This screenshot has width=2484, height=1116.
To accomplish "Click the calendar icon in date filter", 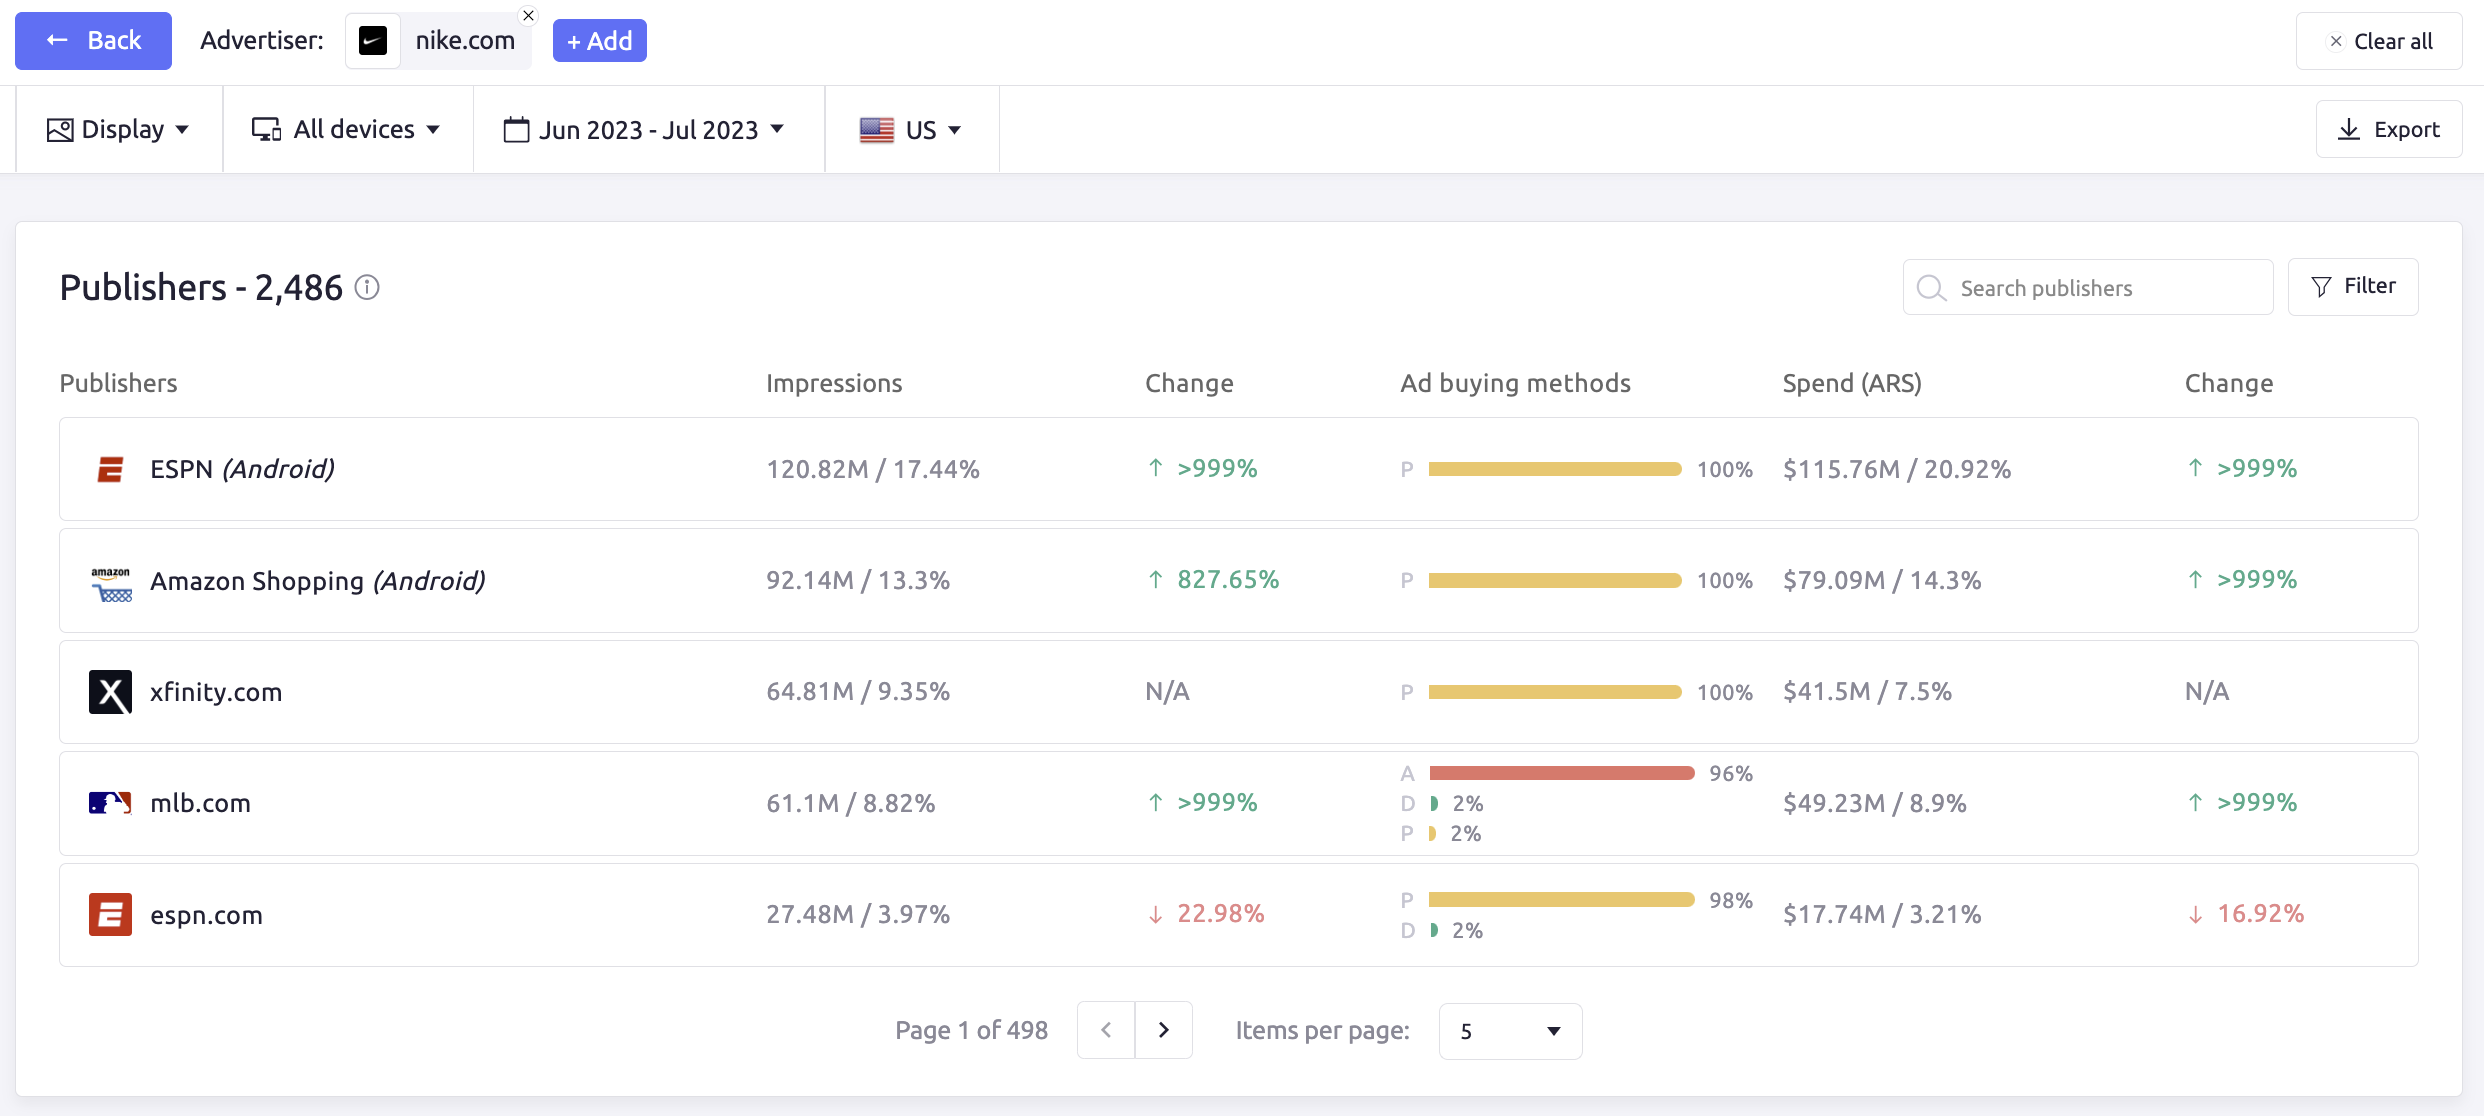I will 516,130.
